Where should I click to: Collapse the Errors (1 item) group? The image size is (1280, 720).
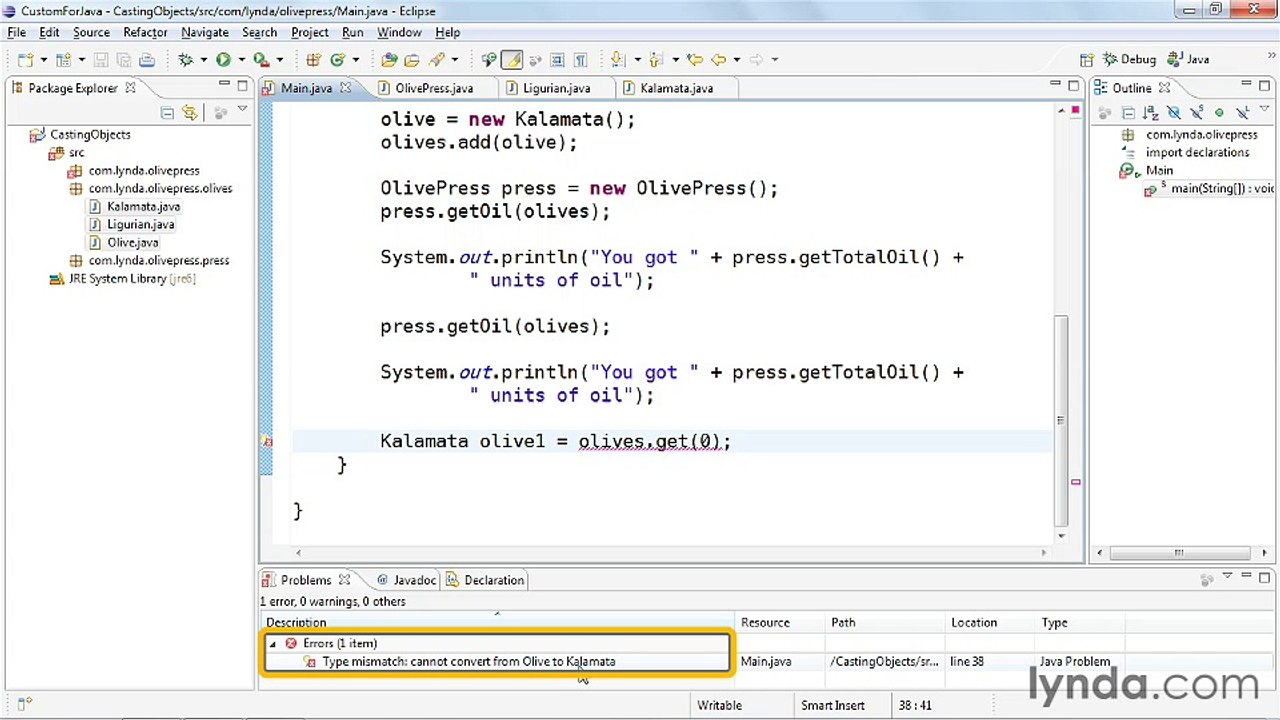coord(272,644)
